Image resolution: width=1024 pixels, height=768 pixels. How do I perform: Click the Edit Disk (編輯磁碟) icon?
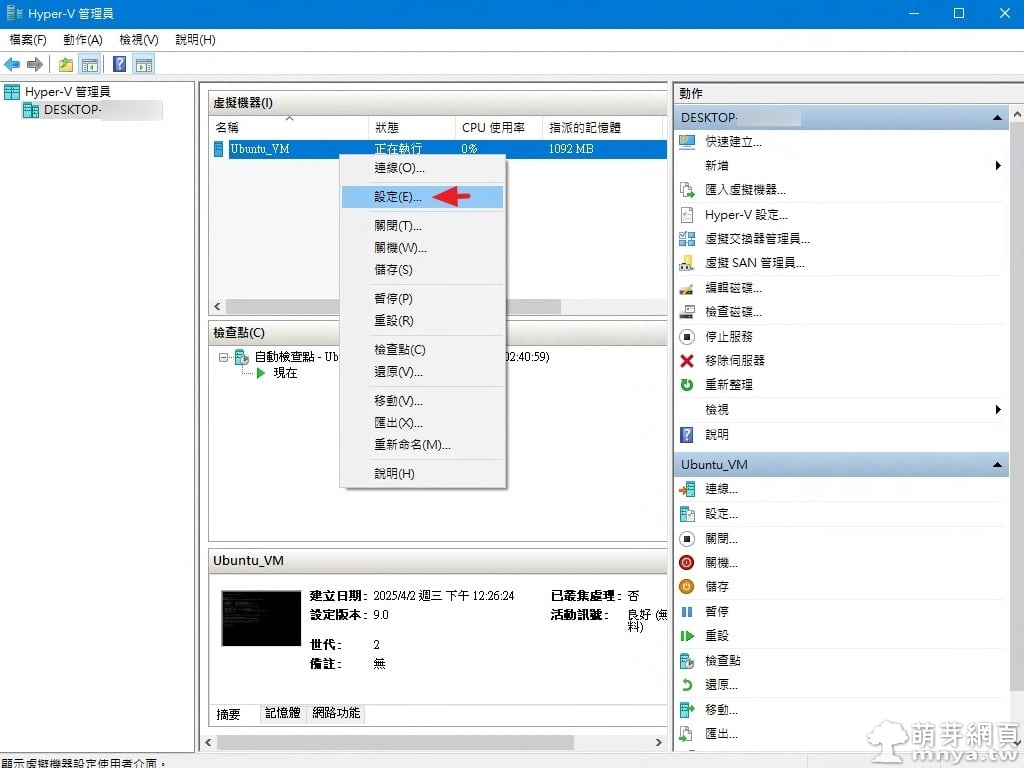[687, 288]
